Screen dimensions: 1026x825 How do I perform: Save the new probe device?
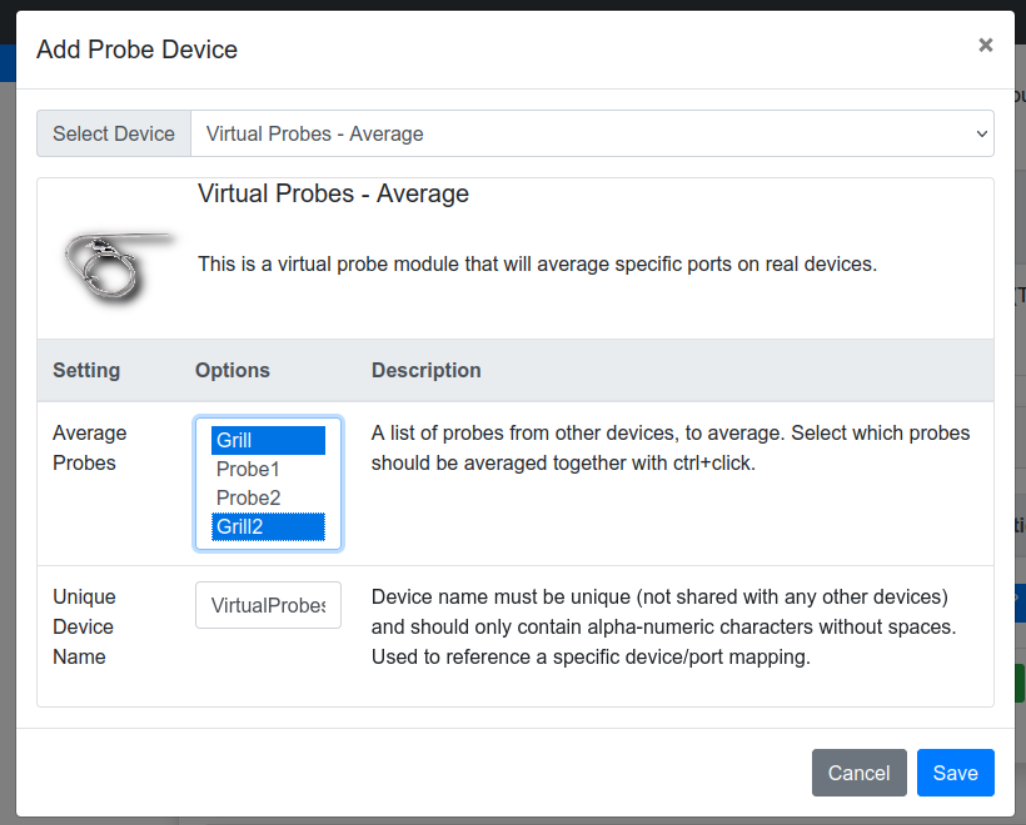(955, 773)
